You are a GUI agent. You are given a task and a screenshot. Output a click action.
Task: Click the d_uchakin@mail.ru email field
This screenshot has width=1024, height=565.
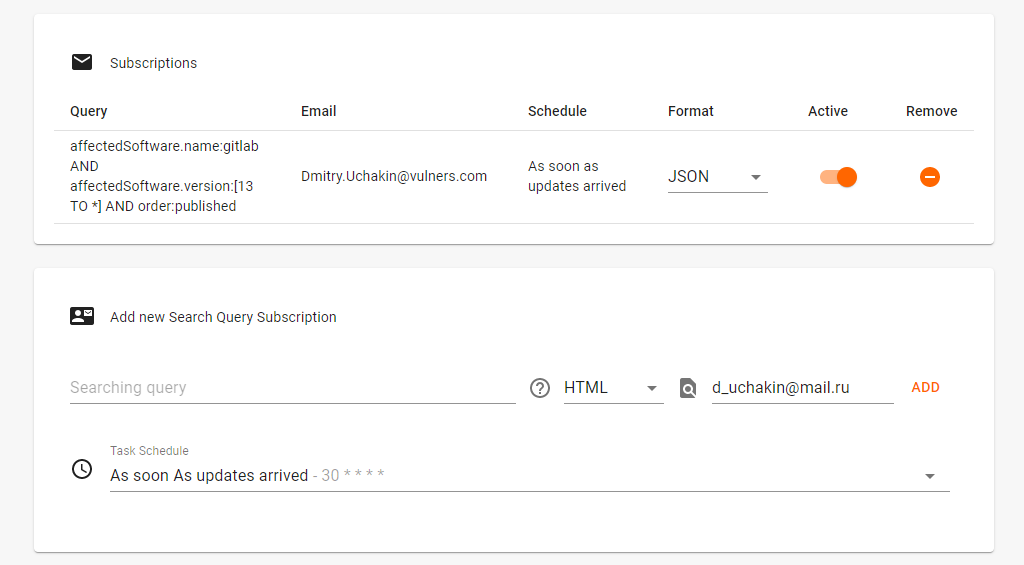pos(802,388)
